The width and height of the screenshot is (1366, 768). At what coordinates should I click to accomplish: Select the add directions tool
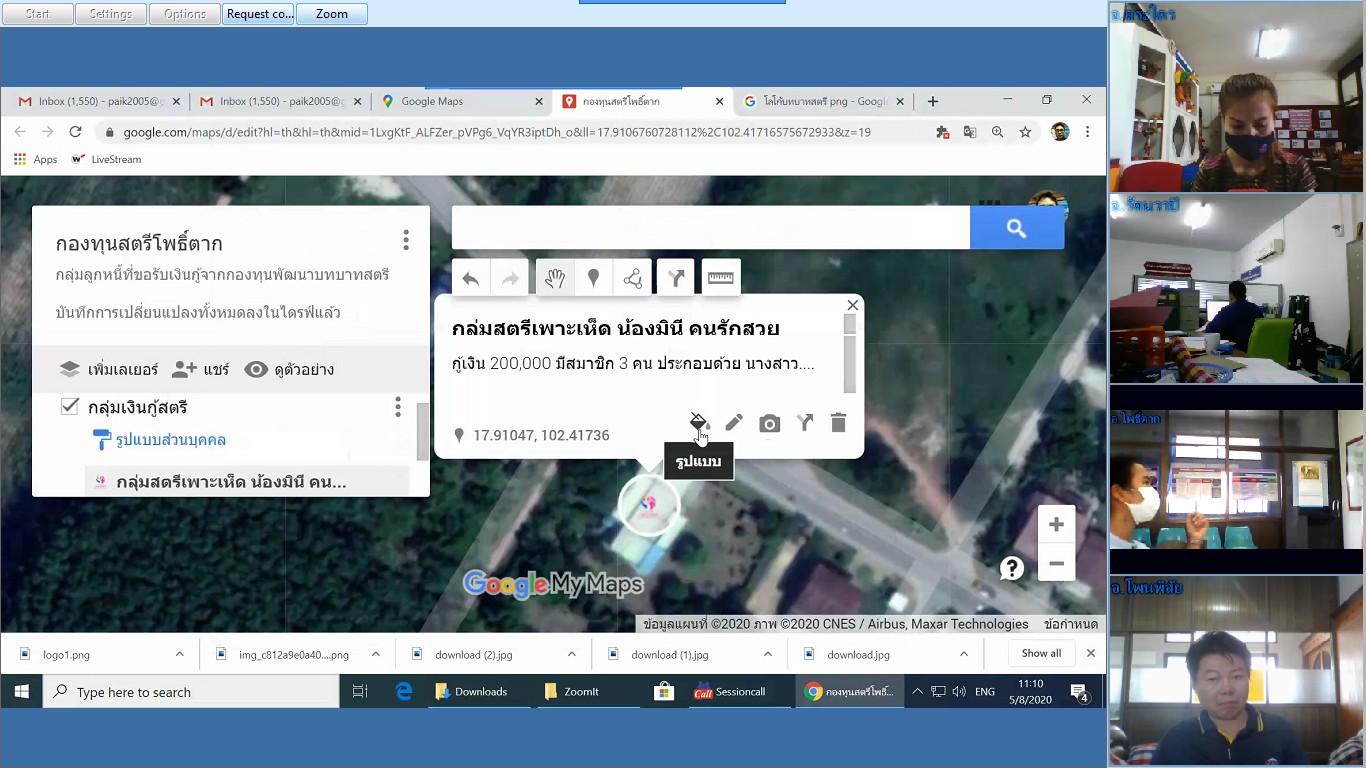(676, 279)
